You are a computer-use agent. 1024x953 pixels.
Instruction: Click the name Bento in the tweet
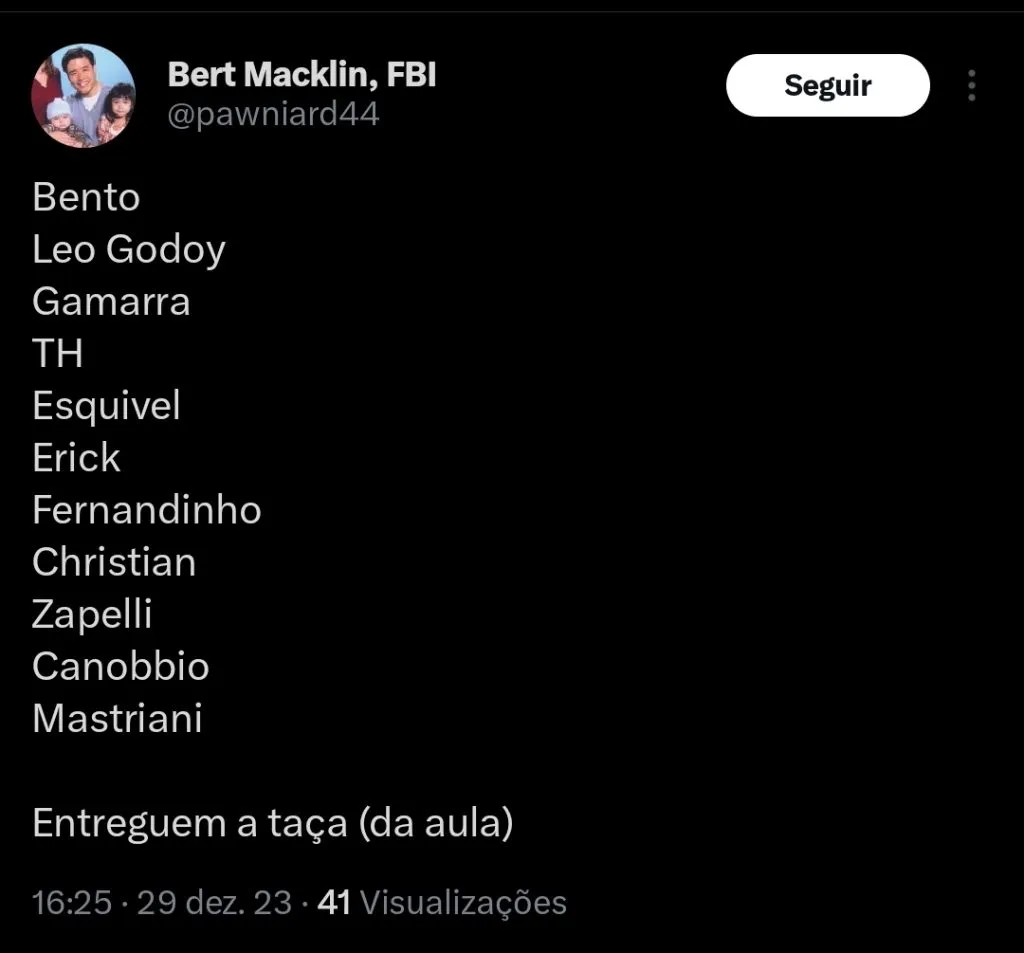tap(86, 197)
